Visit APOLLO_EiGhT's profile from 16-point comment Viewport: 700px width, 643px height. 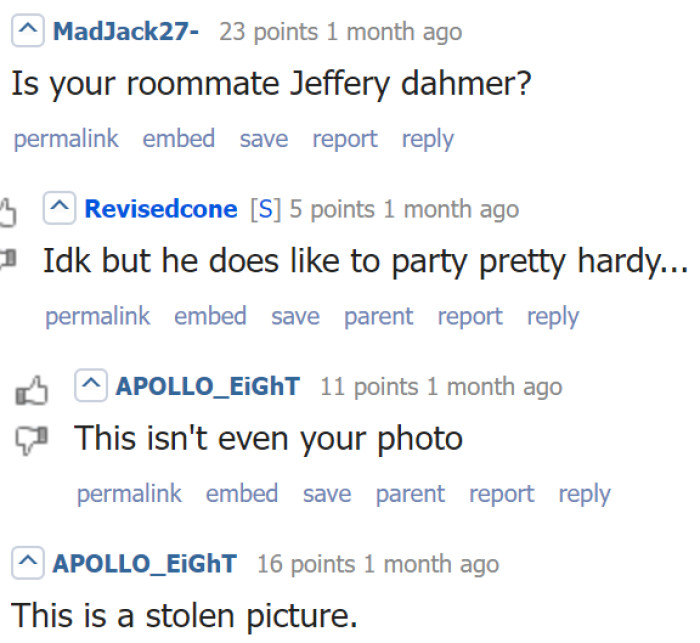point(144,563)
